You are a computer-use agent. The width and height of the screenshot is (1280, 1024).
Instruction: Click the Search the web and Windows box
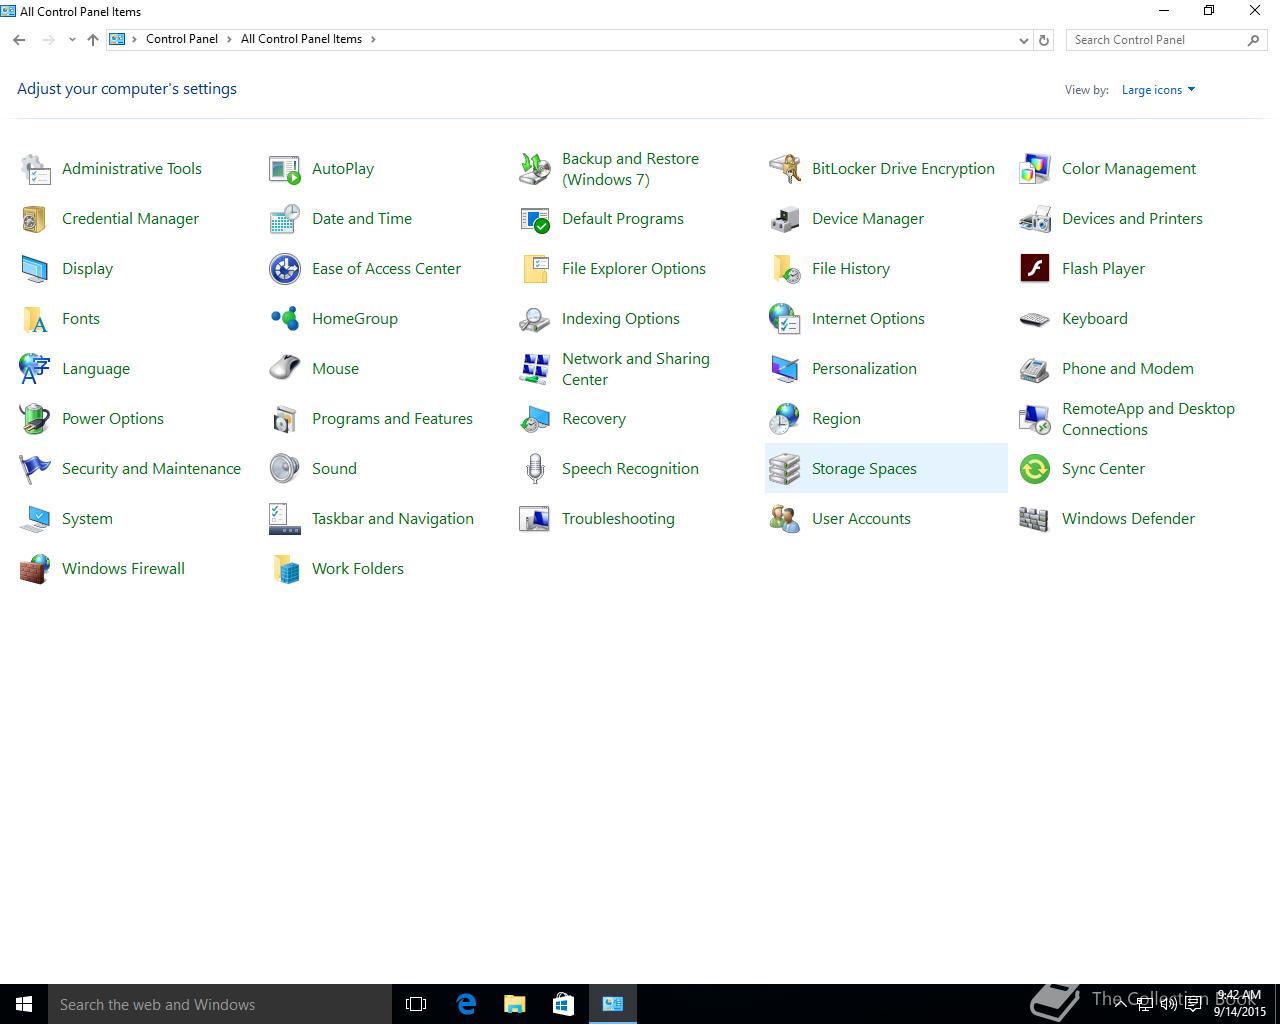click(x=220, y=1004)
